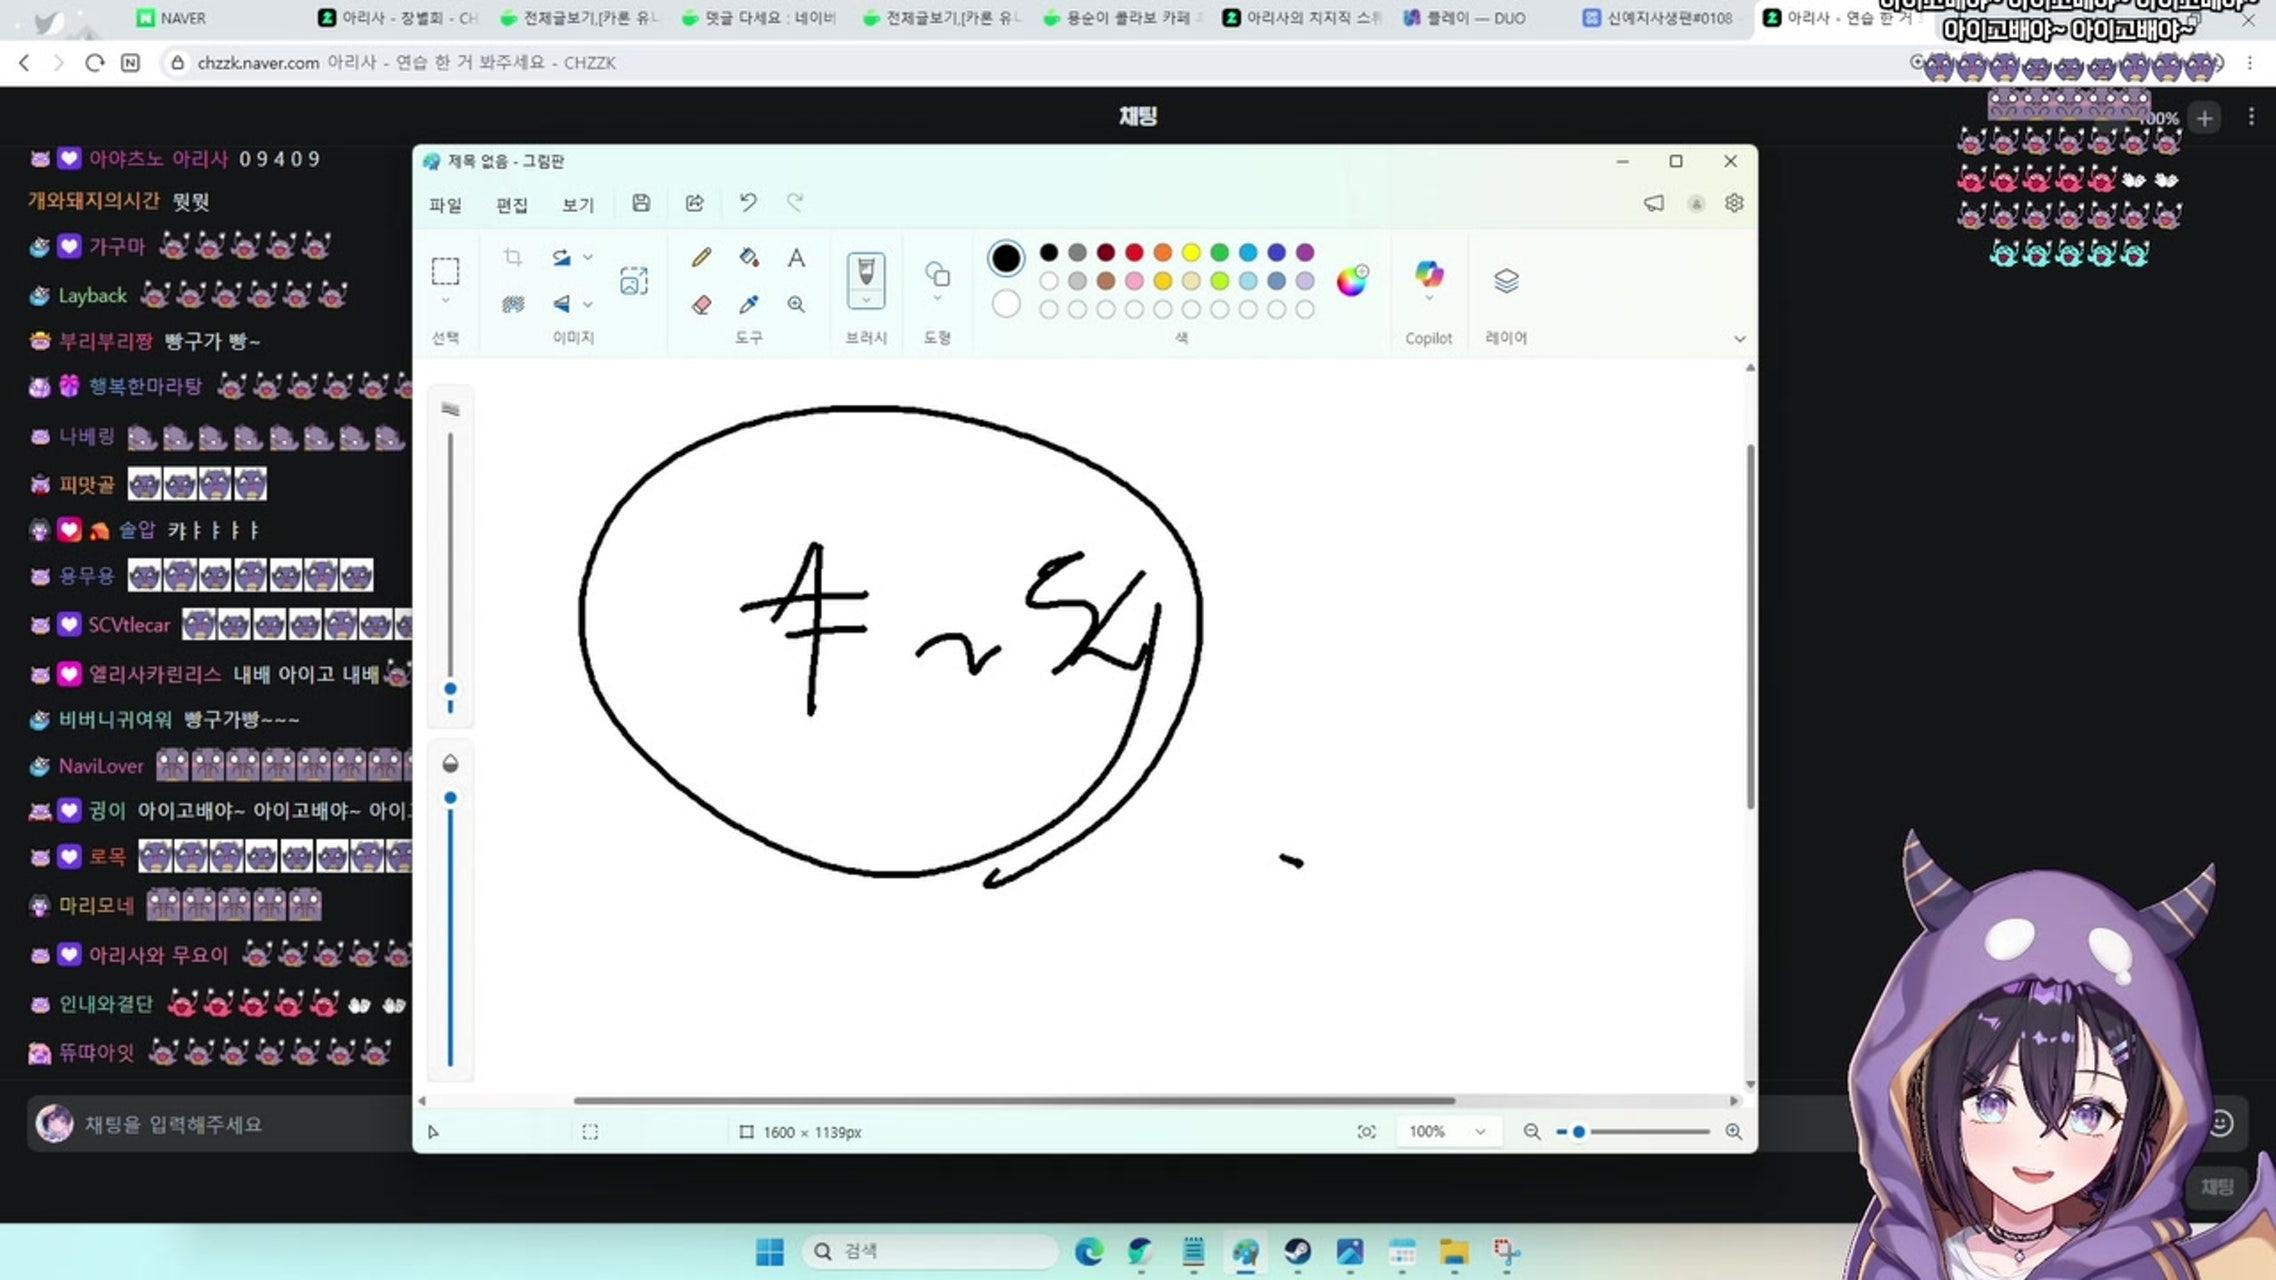The image size is (2276, 1280).
Task: Select black primary color circle
Action: (1006, 258)
